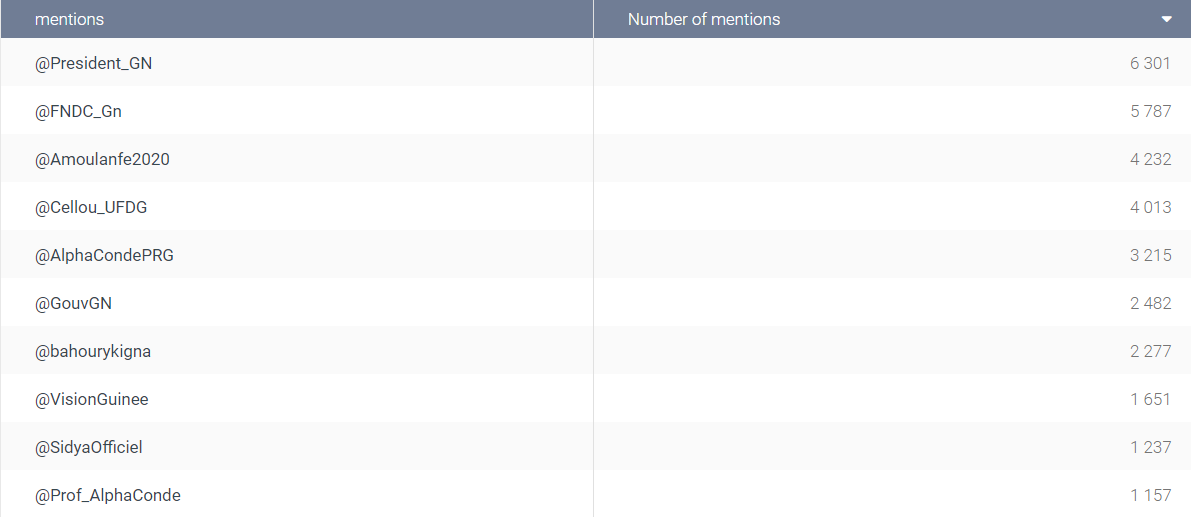1191x517 pixels.
Task: Select the 4 013 mentions value
Action: 1150,207
